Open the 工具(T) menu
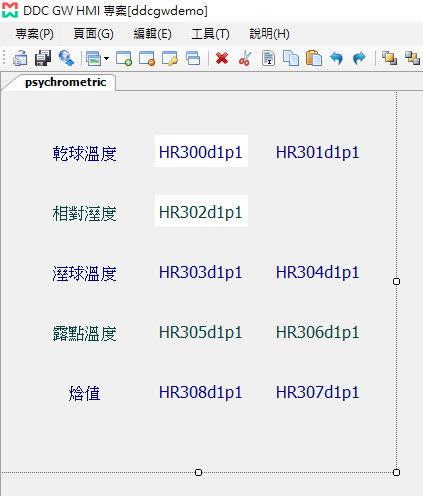The height and width of the screenshot is (496, 423). pyautogui.click(x=210, y=34)
